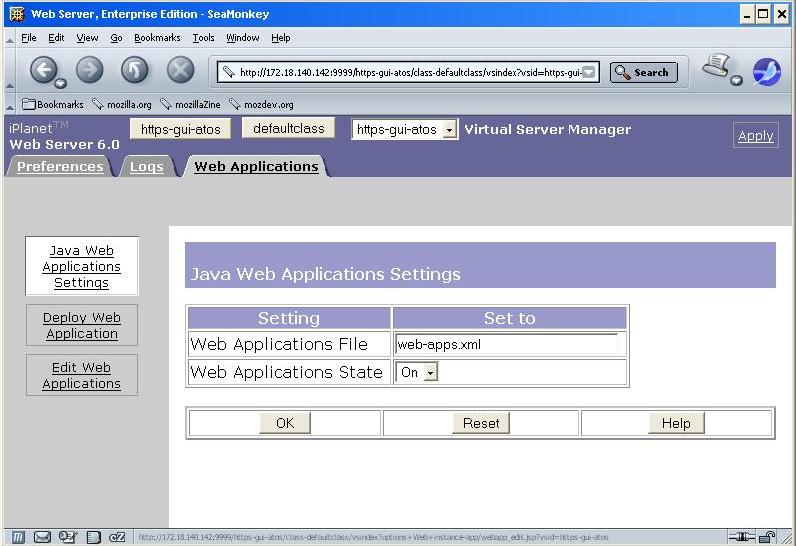796x546 pixels.
Task: Stop page loading with the Stop button
Action: (x=180, y=70)
